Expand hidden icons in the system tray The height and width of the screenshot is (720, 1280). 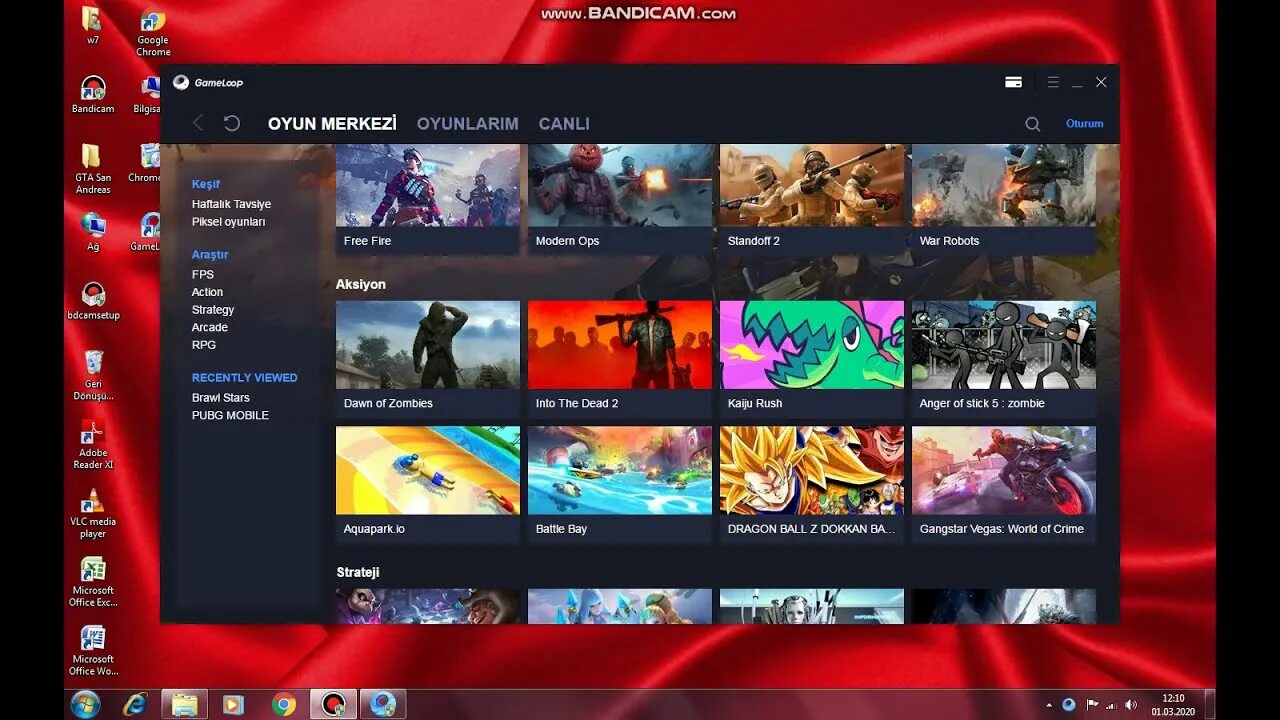tap(1049, 705)
